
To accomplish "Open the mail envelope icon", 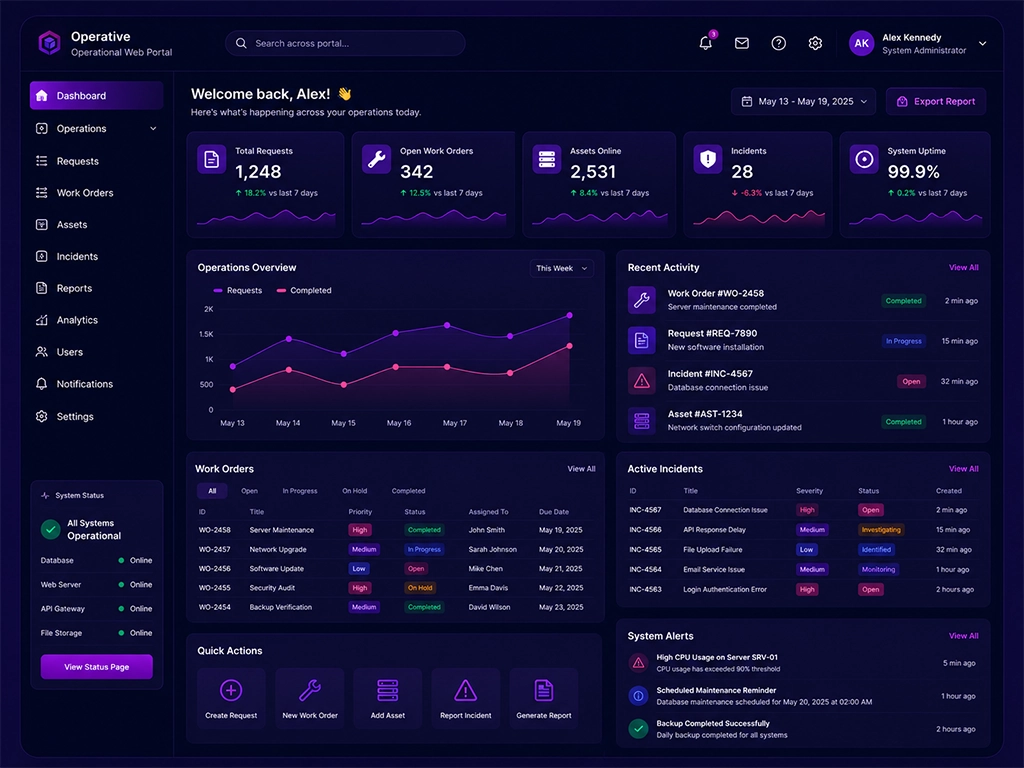I will [x=742, y=43].
